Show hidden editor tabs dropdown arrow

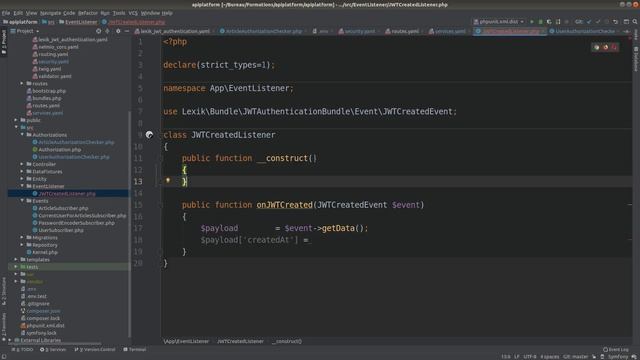click(626, 31)
